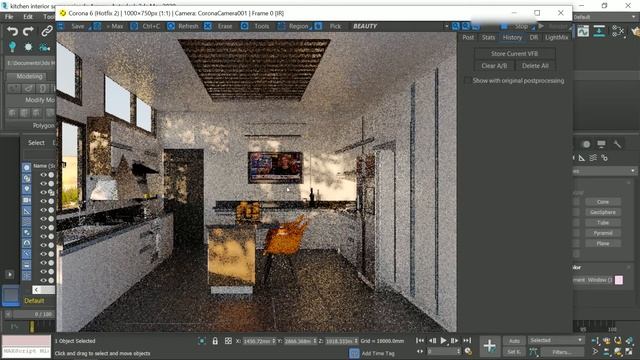Click Store Current VFB button
640x360 pixels.
[x=514, y=53]
